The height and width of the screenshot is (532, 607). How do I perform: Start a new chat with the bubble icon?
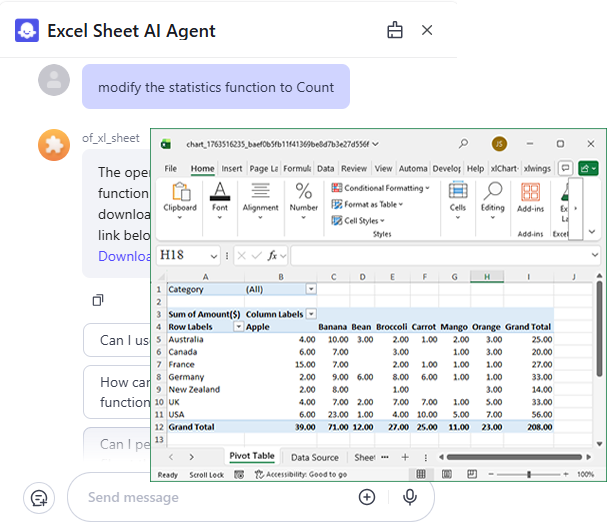(x=39, y=498)
